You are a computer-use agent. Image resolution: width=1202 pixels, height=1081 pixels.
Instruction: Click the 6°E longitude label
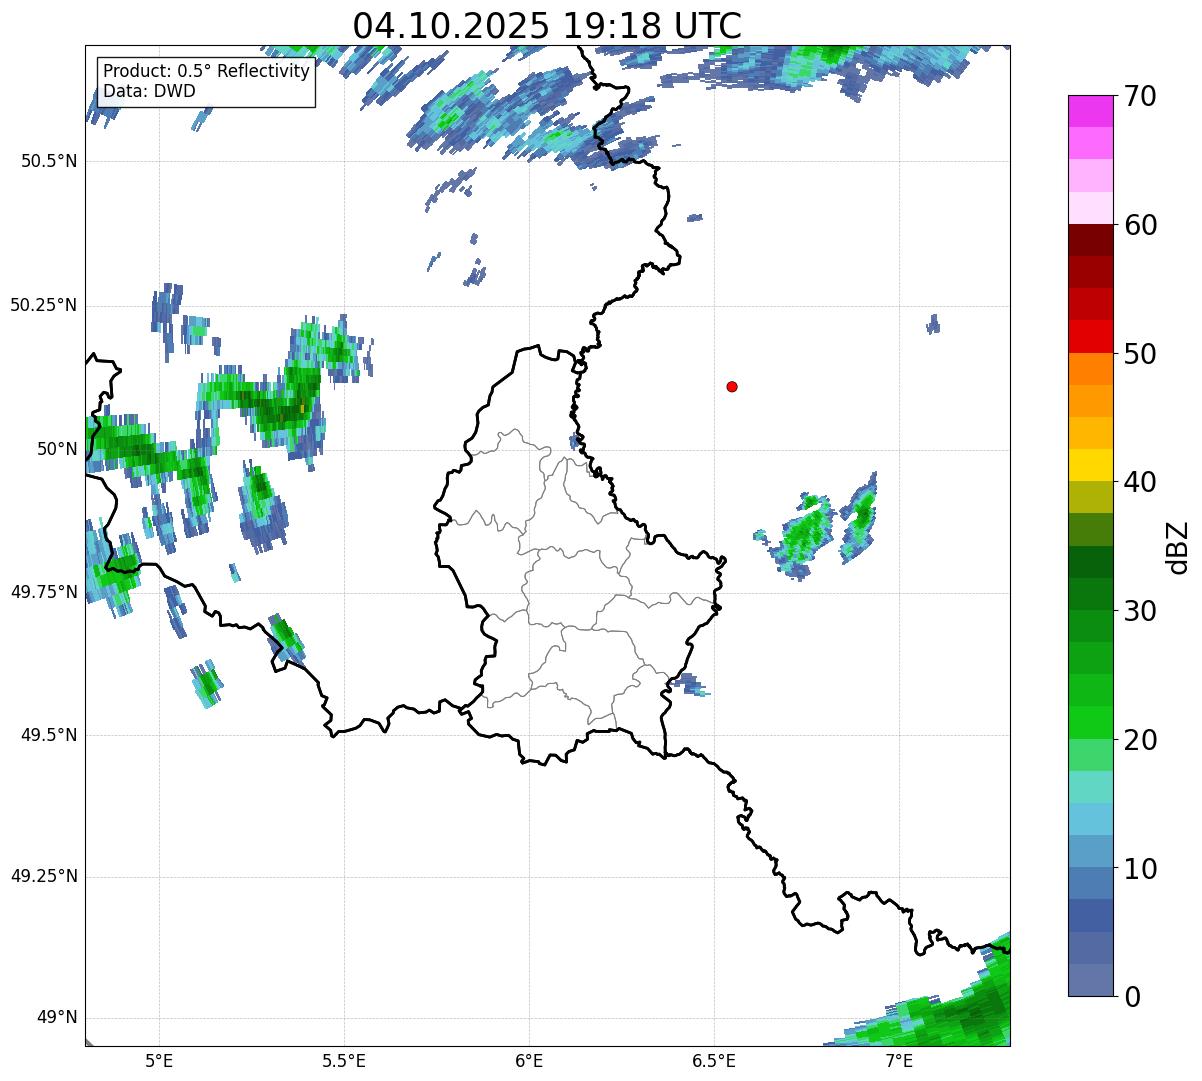pos(529,1060)
